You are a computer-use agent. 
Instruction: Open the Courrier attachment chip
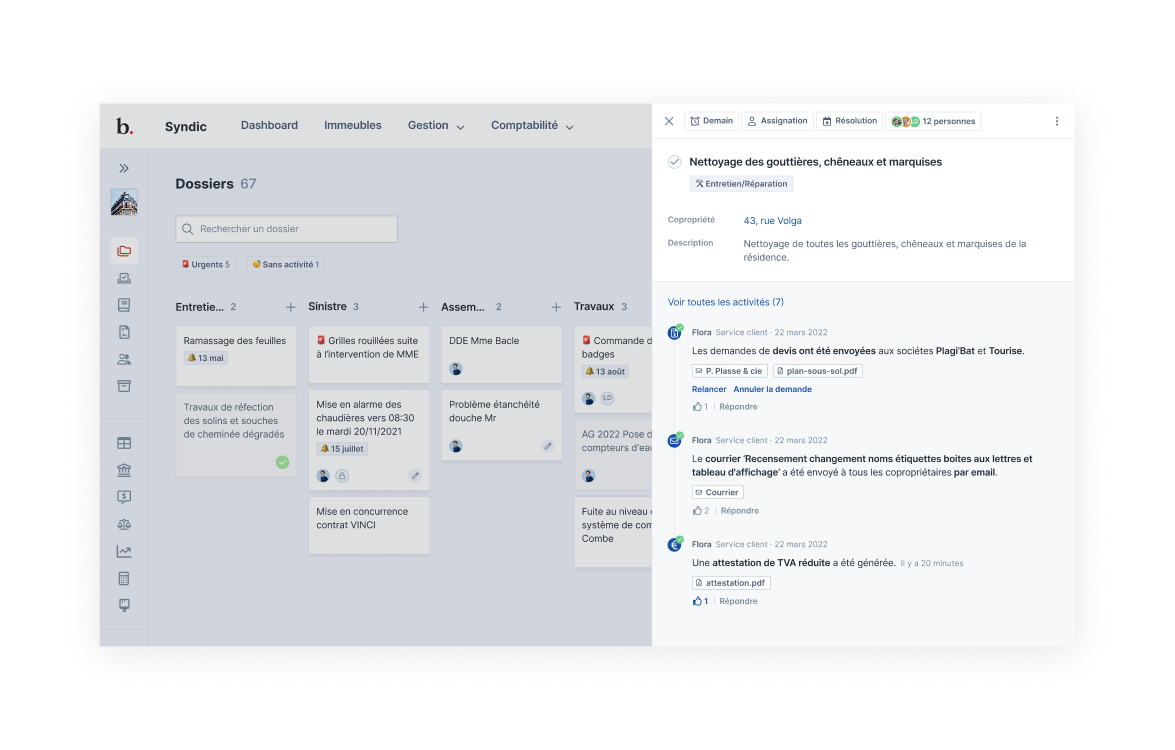[x=717, y=492]
